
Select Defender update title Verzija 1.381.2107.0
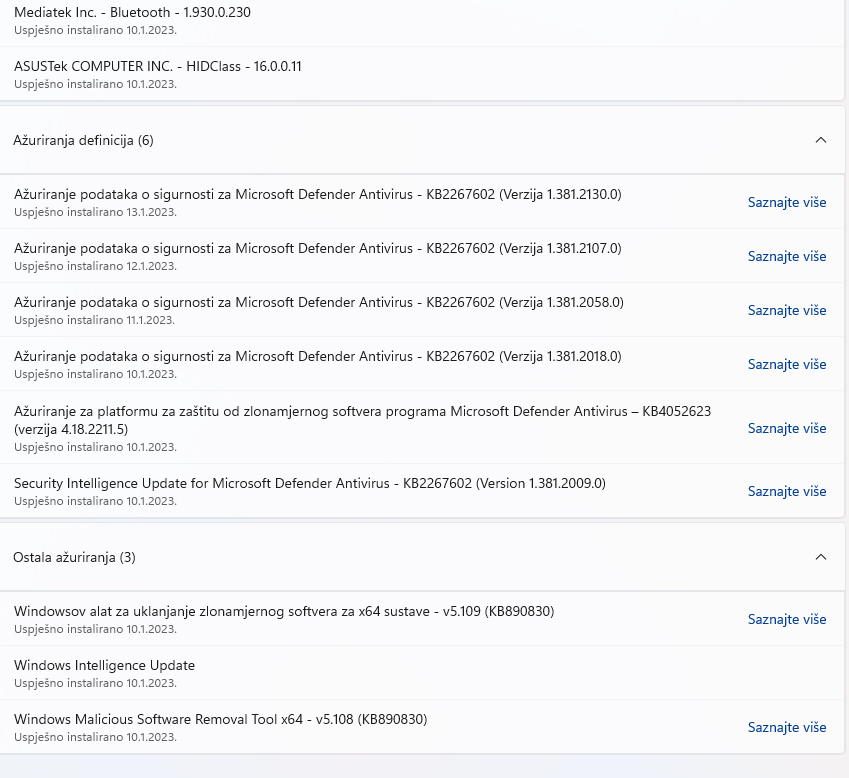tap(318, 249)
